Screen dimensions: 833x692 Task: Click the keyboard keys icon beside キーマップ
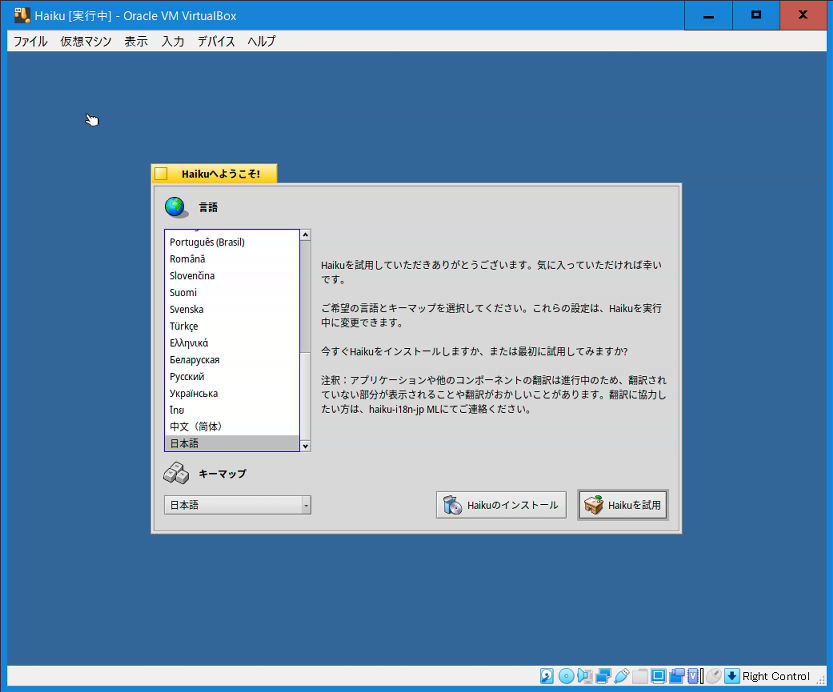pyautogui.click(x=176, y=473)
